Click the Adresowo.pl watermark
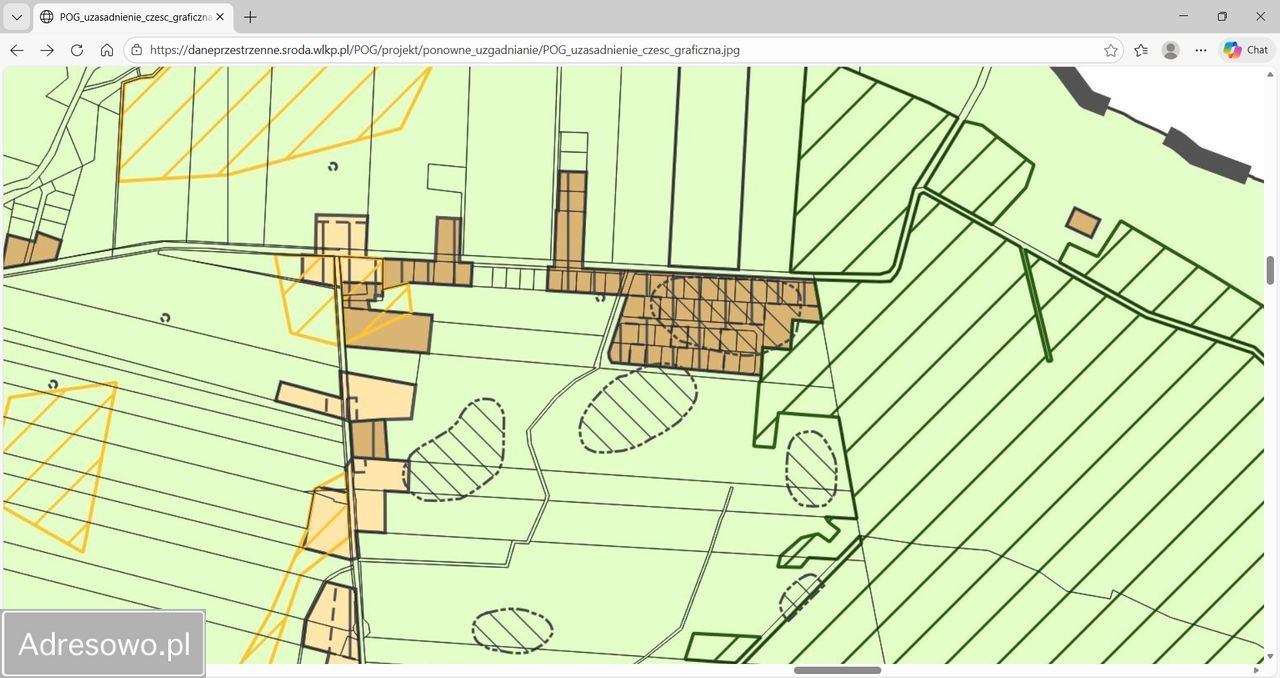This screenshot has height=678, width=1280. [x=104, y=644]
